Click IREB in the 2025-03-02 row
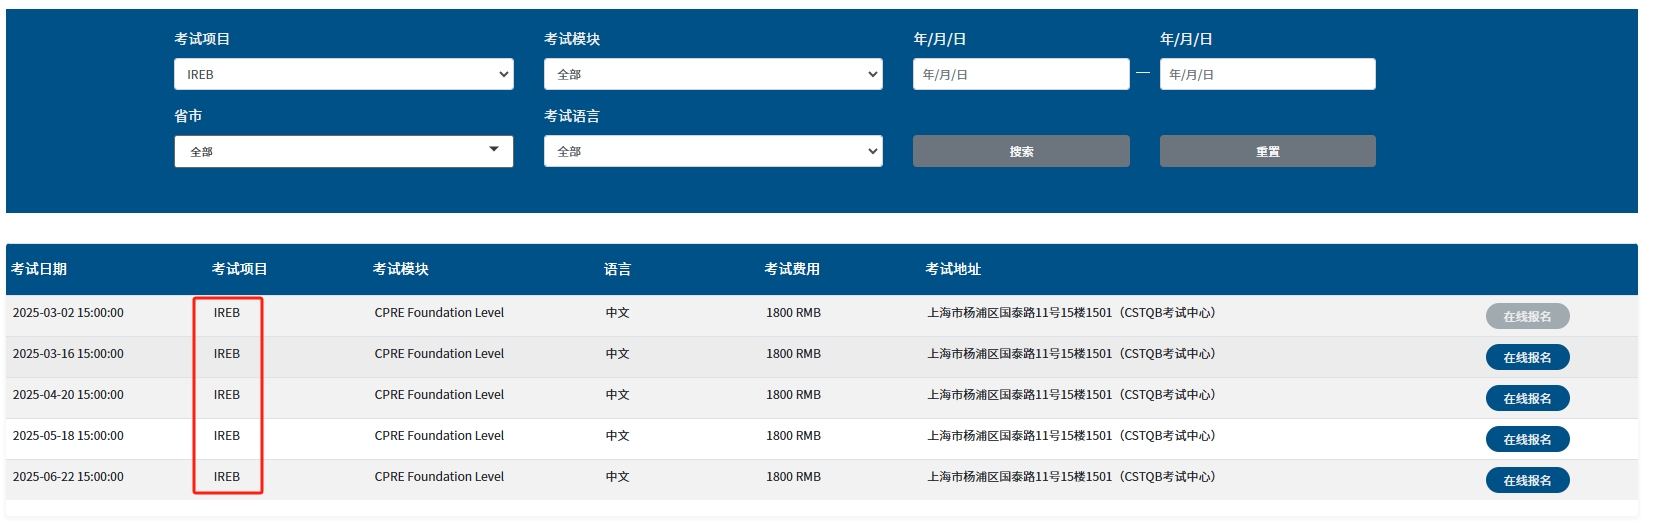The width and height of the screenshot is (1663, 525). click(227, 313)
